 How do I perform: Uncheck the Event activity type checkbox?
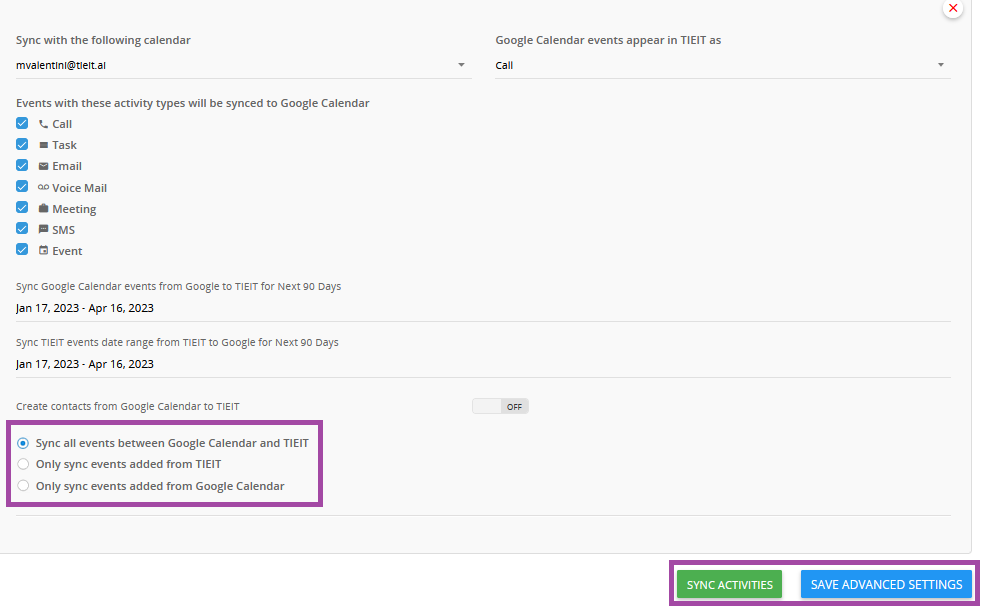point(22,250)
